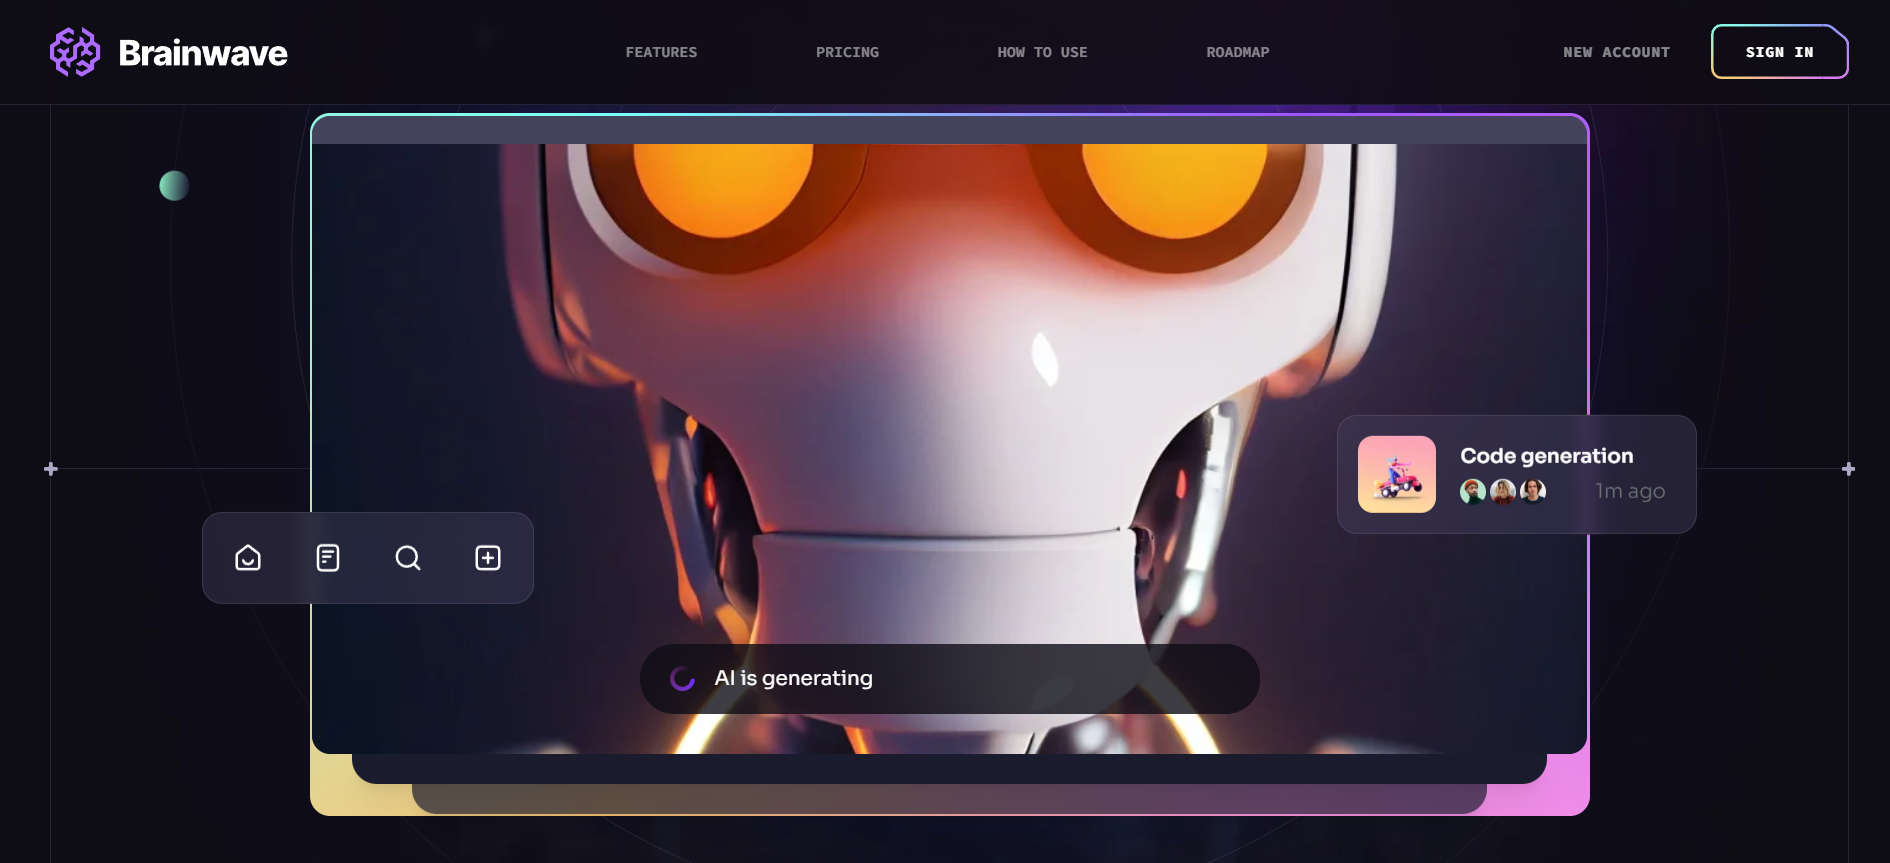Click the 'Code generation' title text
Viewport: 1890px width, 863px height.
click(x=1546, y=456)
